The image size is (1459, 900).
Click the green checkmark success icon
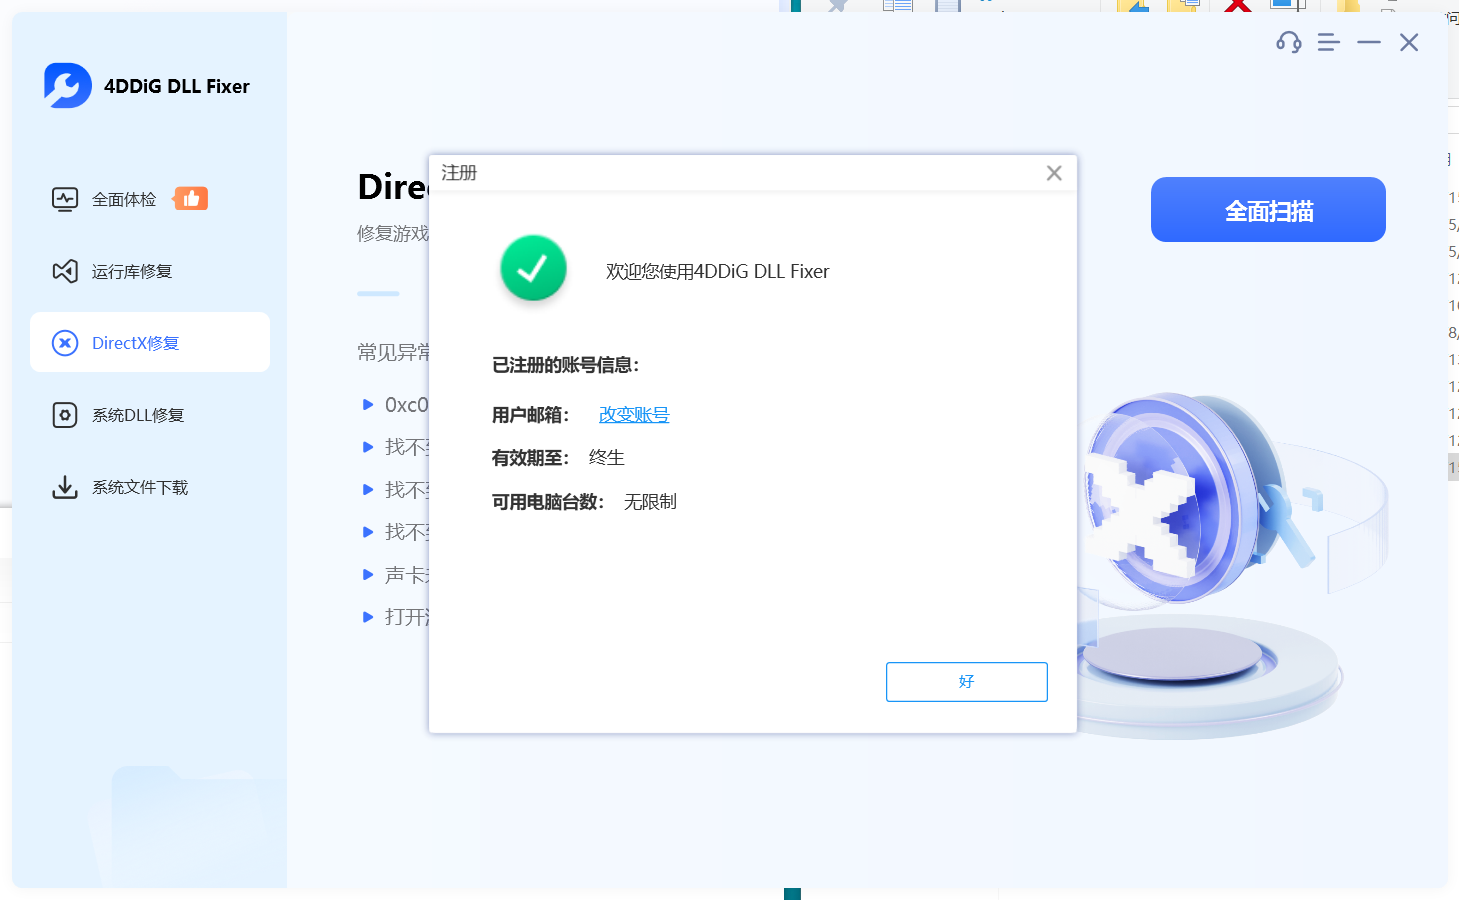[x=533, y=268]
